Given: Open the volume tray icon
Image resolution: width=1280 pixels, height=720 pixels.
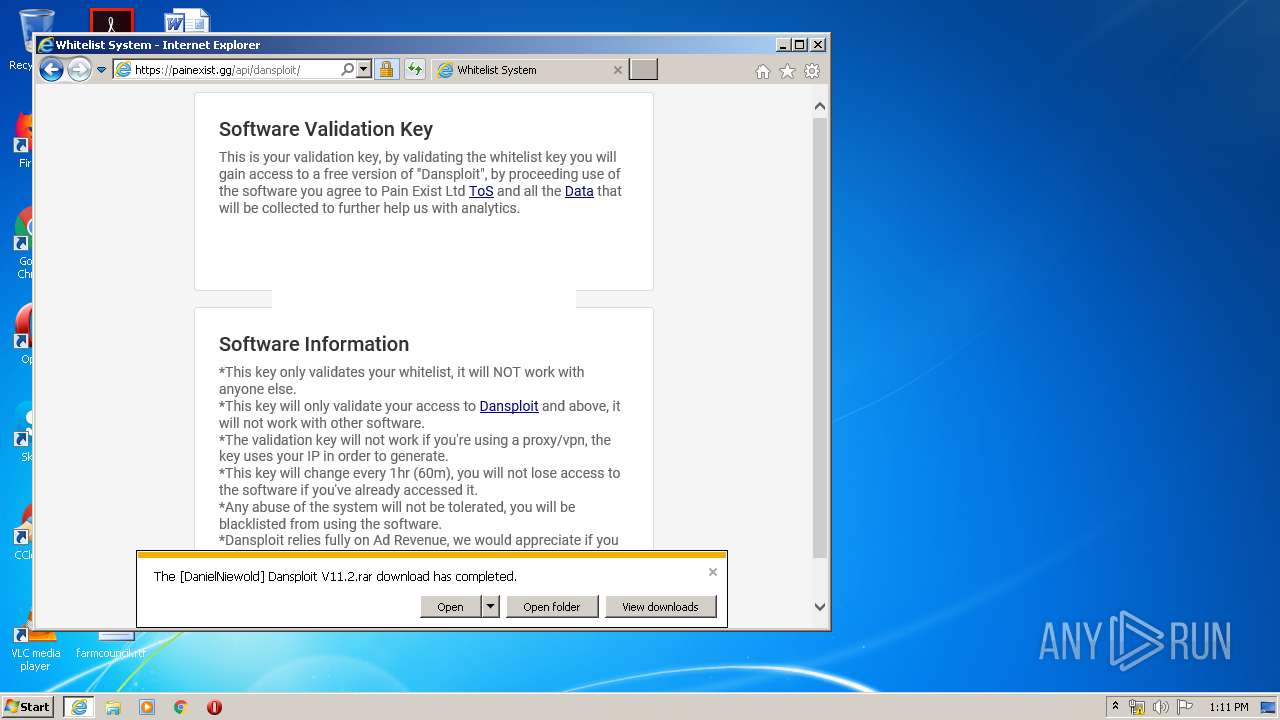Looking at the screenshot, I should click(1161, 707).
